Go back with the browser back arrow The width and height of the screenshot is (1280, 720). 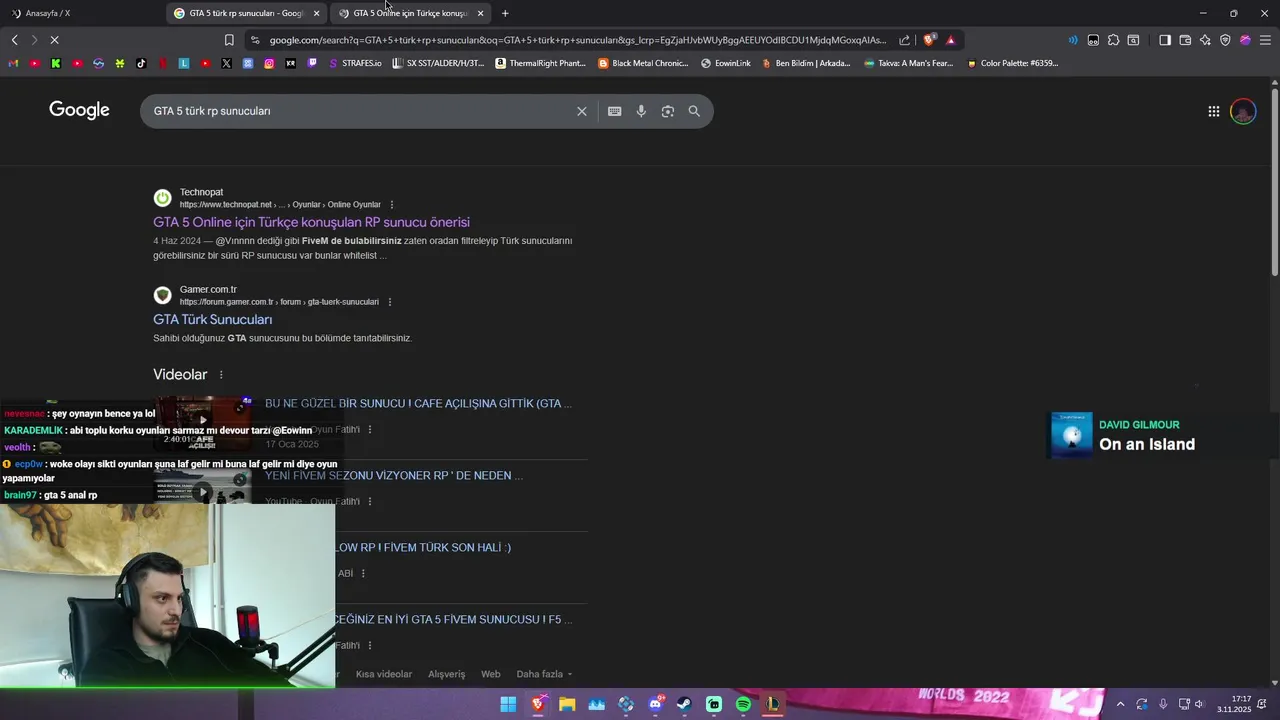(14, 40)
